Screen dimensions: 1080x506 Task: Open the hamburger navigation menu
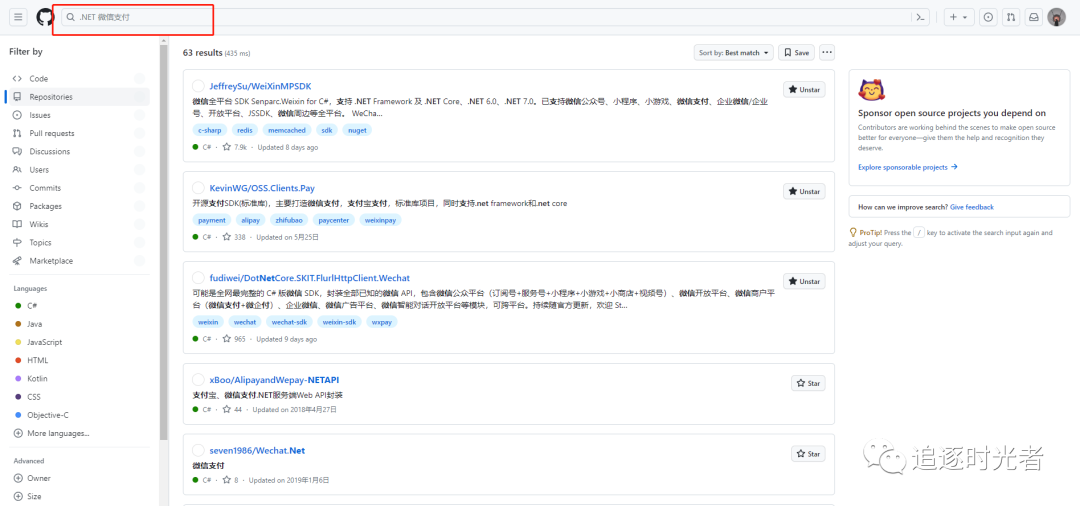pyautogui.click(x=18, y=17)
